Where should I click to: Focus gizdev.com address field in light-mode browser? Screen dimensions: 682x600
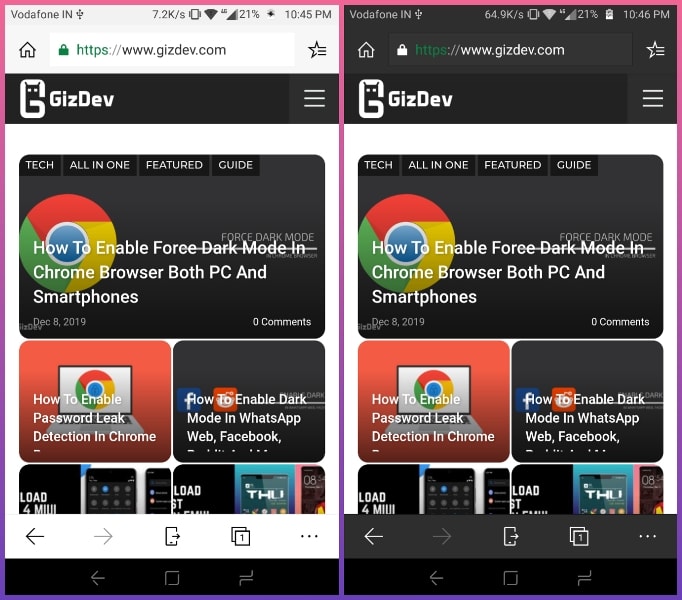(172, 50)
